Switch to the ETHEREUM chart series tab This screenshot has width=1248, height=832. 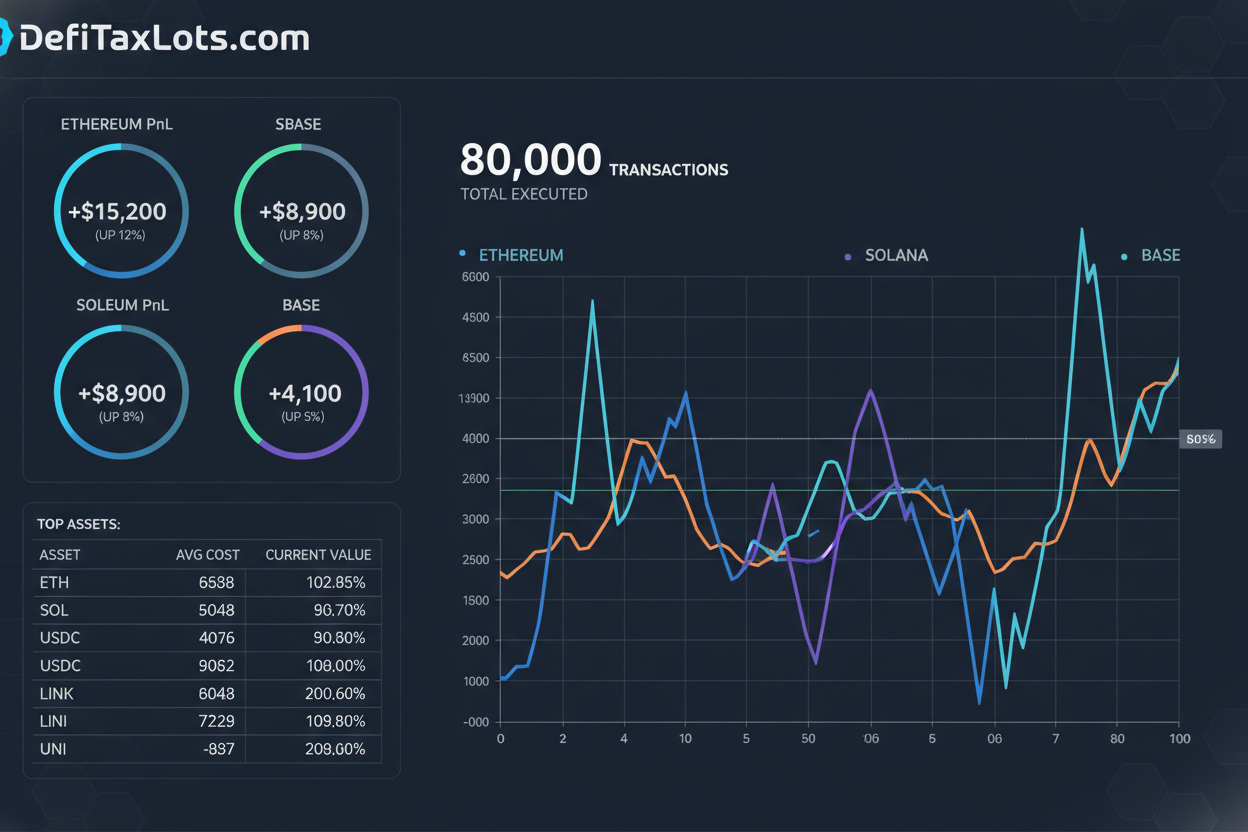click(521, 255)
